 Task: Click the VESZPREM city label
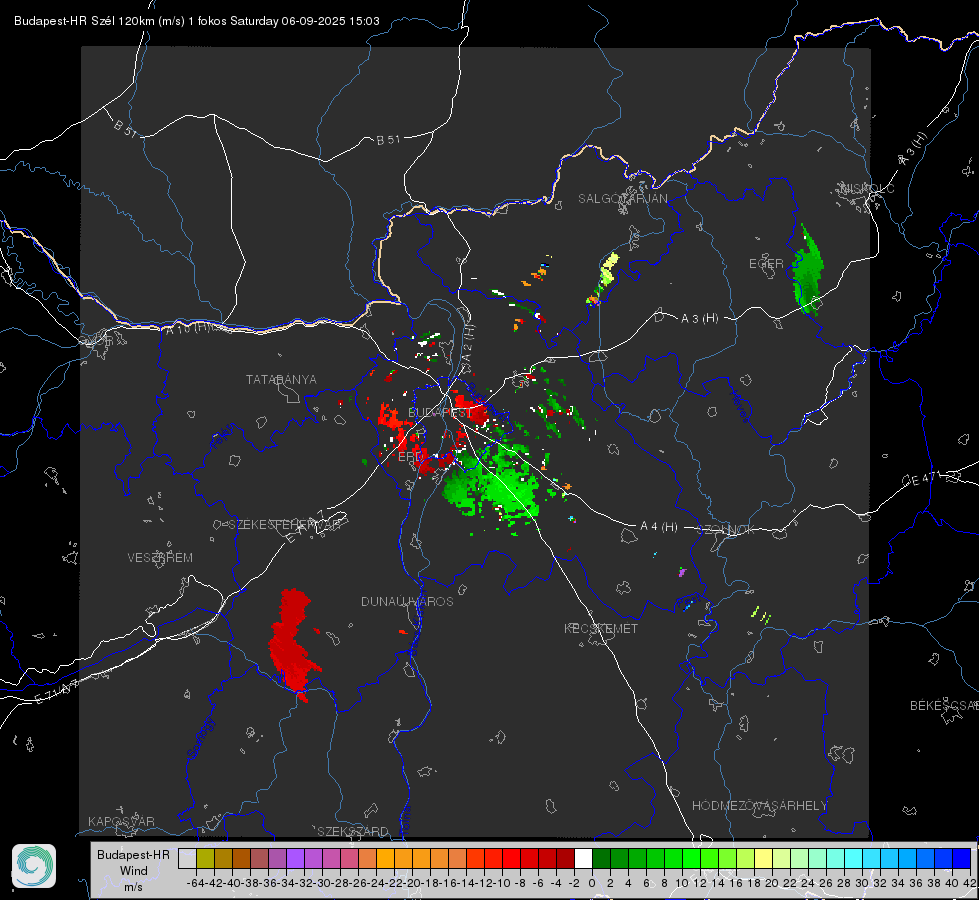[x=160, y=557]
